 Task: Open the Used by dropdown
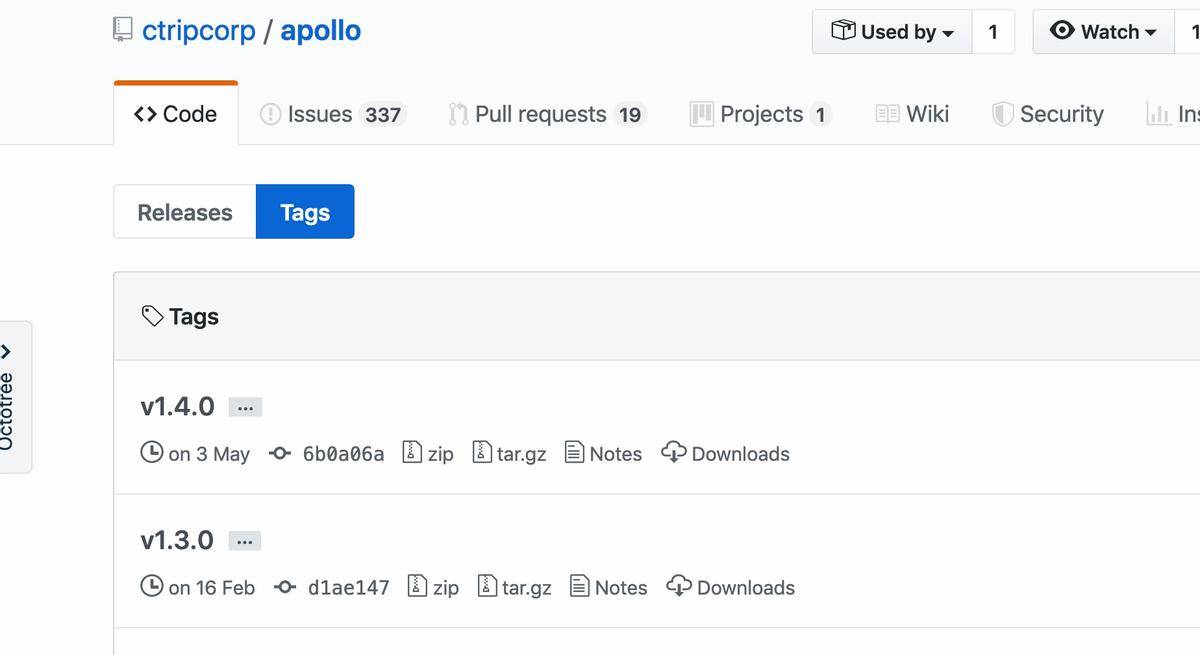tap(891, 31)
